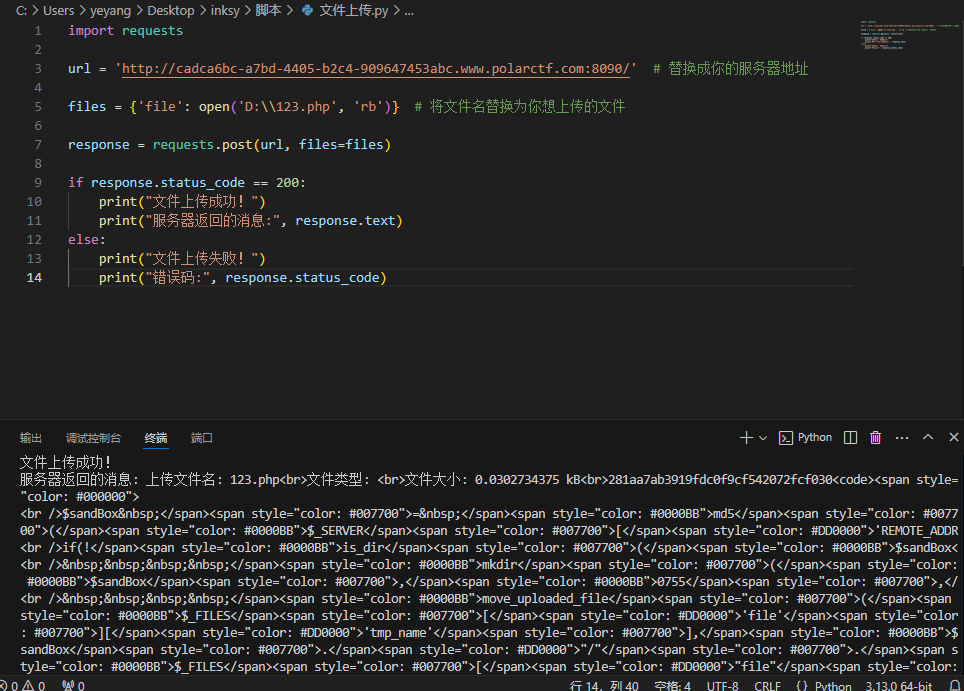The height and width of the screenshot is (691, 964).
Task: Click the Python terminal shell icon
Action: pos(785,438)
